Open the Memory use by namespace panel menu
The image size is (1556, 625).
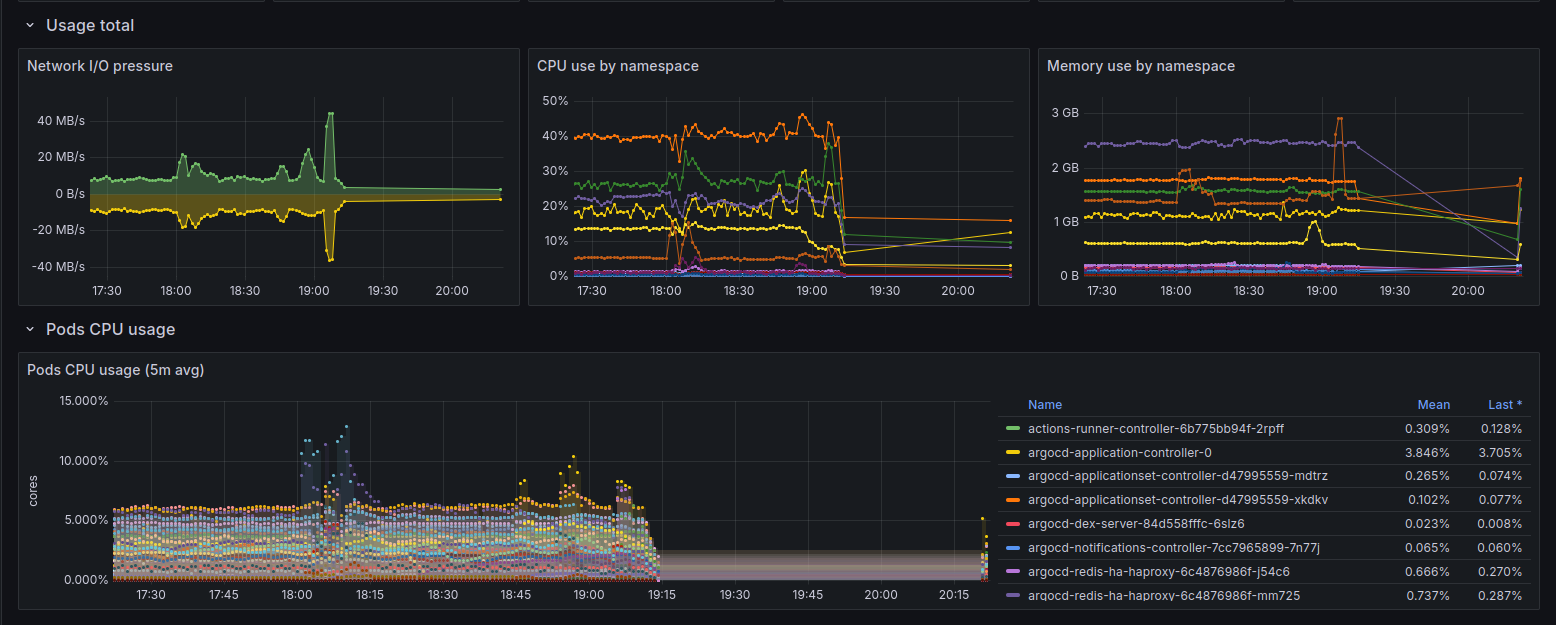(x=1140, y=66)
